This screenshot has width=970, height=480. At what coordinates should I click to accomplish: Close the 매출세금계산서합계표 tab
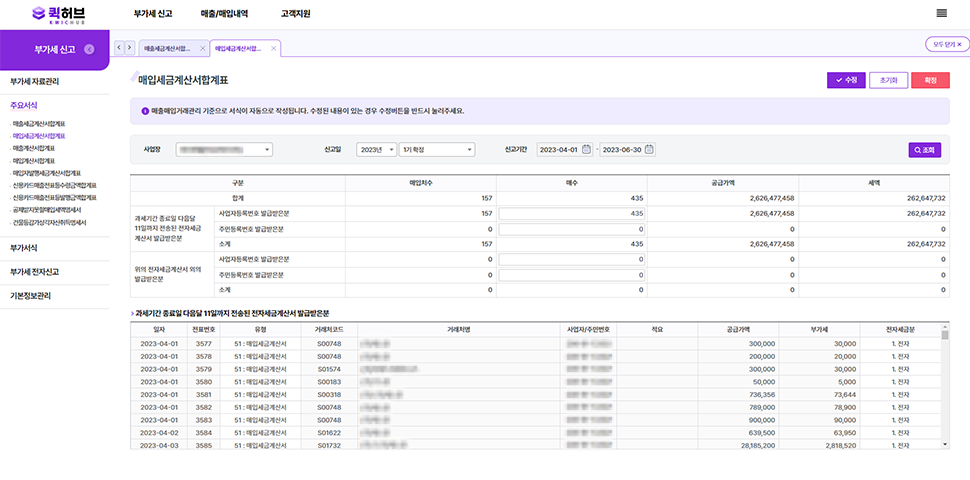[x=202, y=48]
